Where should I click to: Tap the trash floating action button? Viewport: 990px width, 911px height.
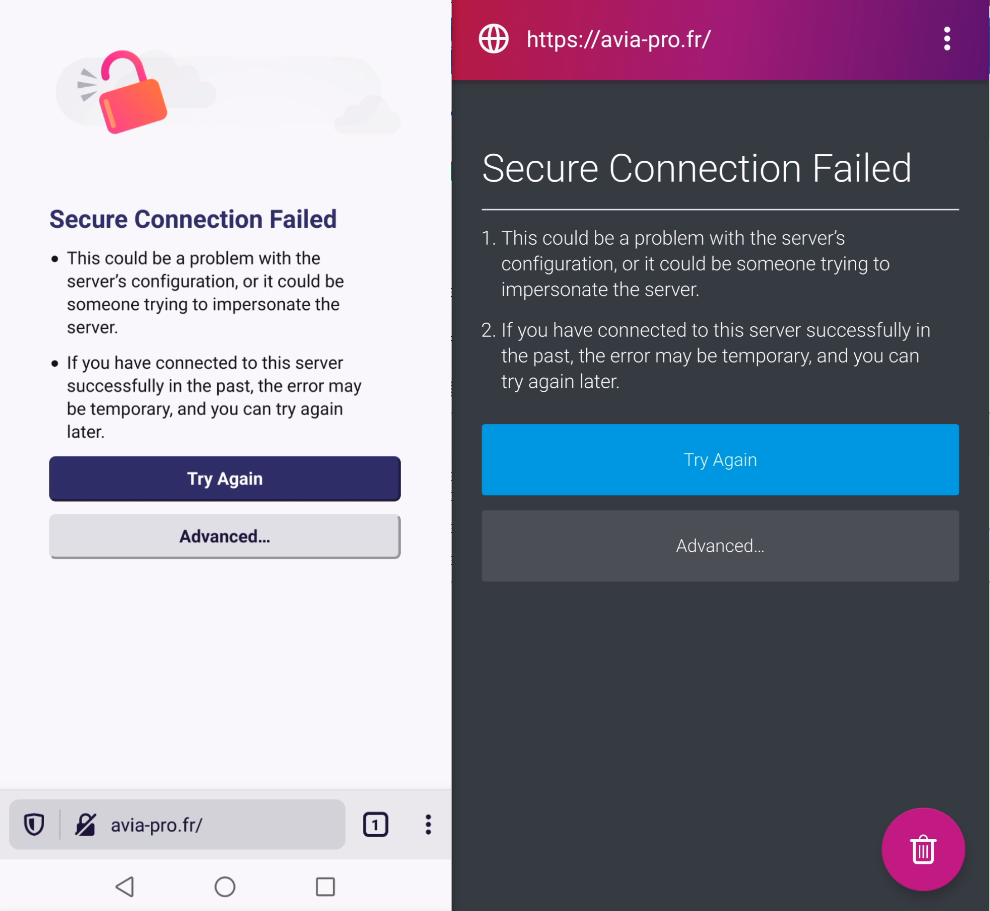tap(923, 849)
